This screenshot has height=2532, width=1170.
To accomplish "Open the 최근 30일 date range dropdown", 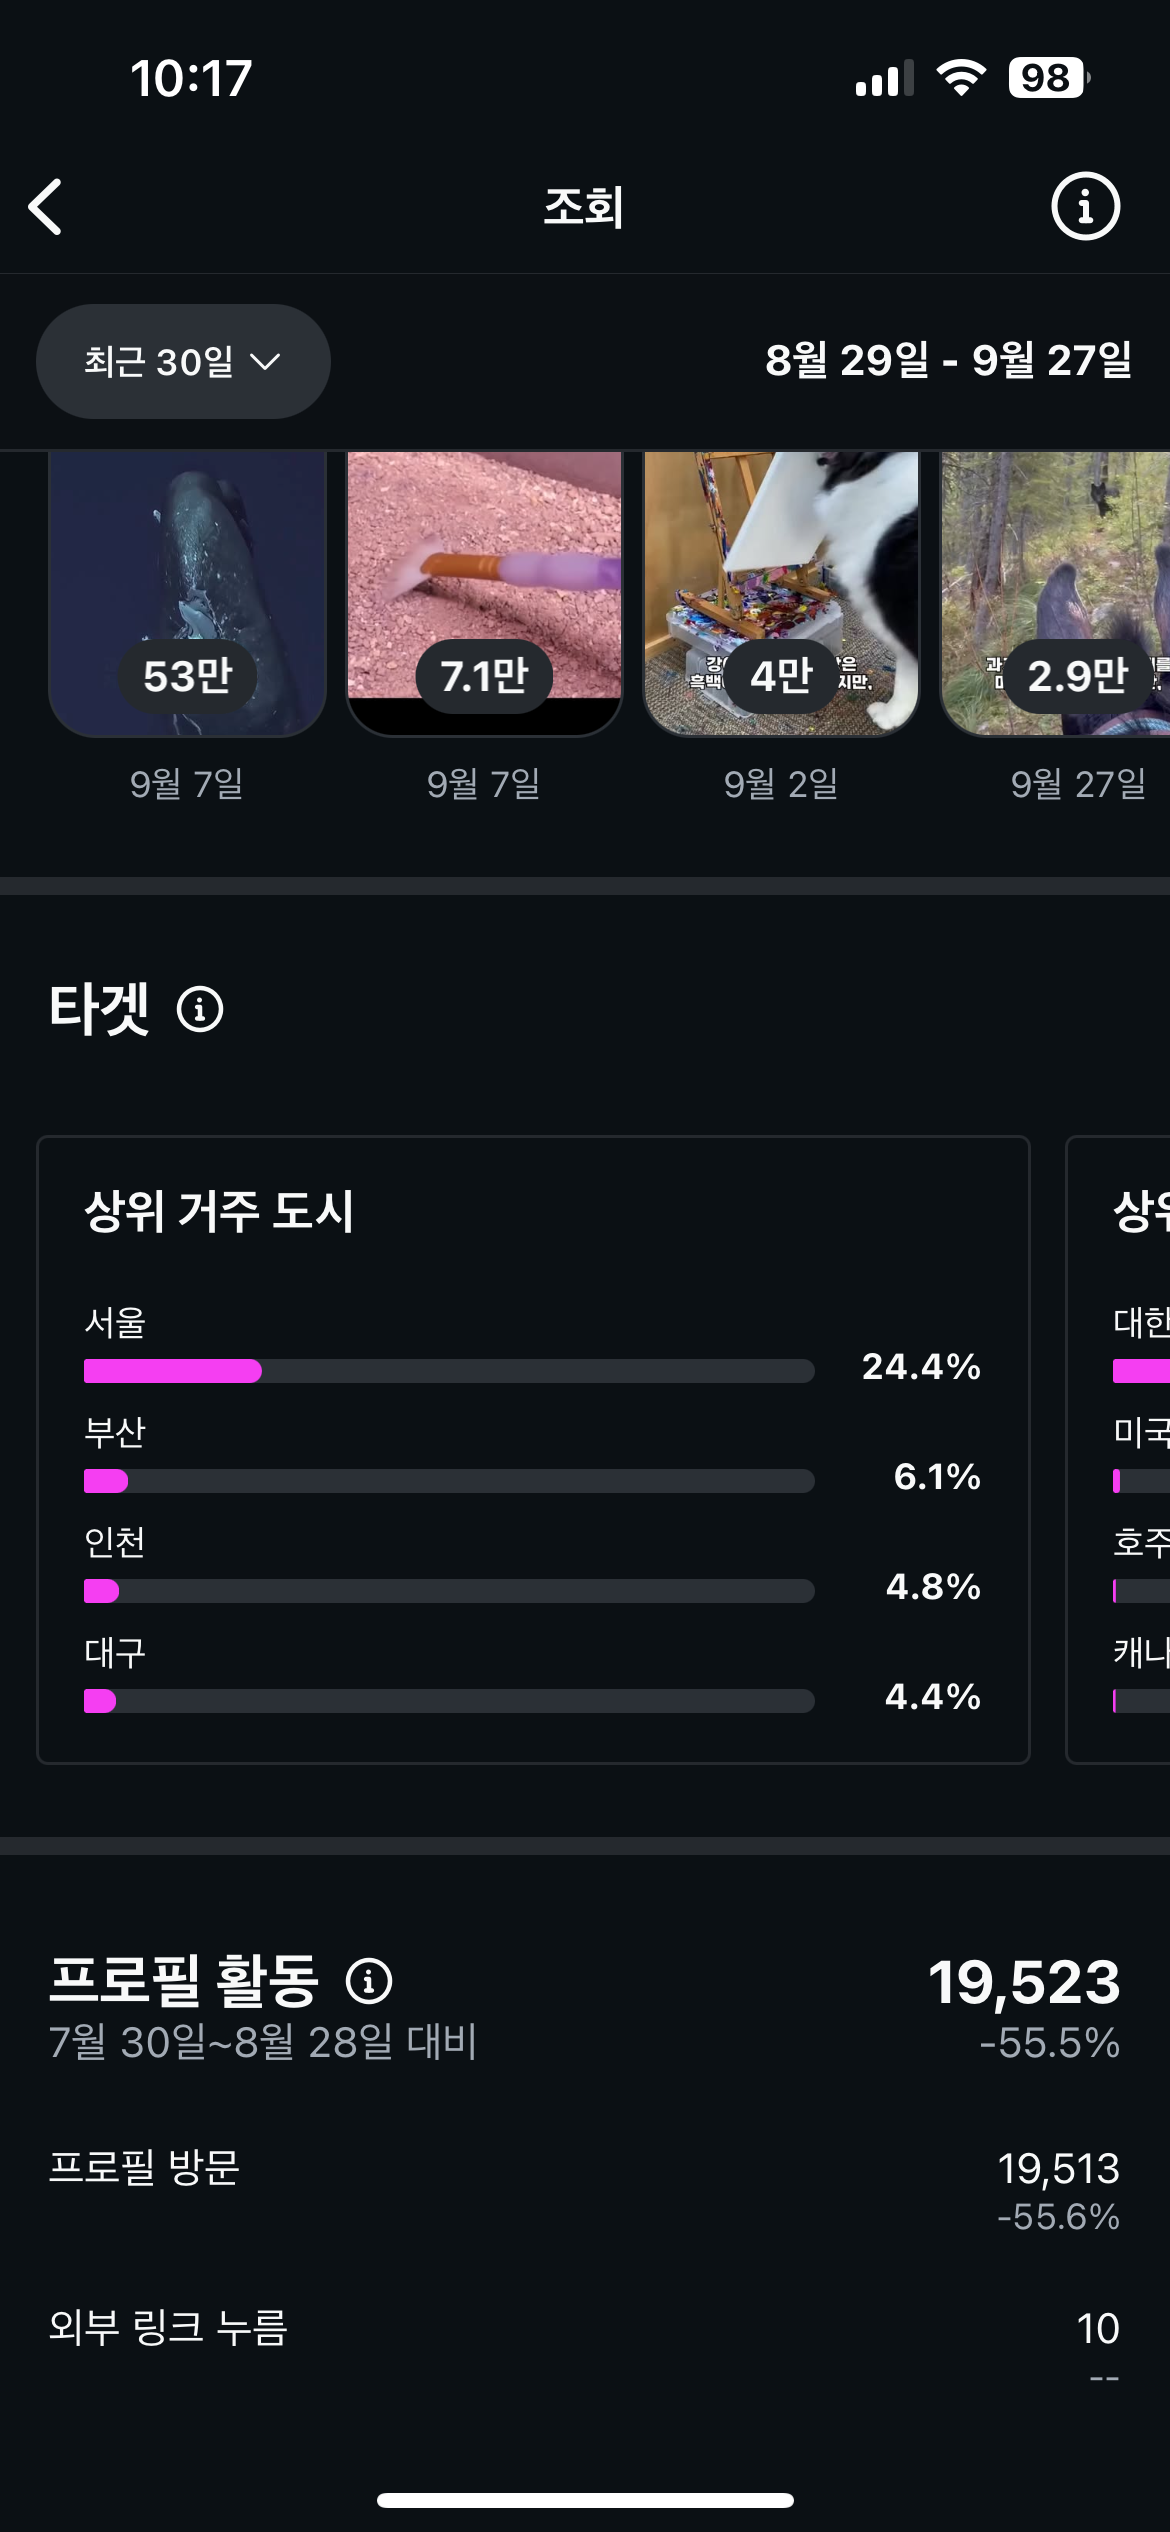I will [x=183, y=362].
